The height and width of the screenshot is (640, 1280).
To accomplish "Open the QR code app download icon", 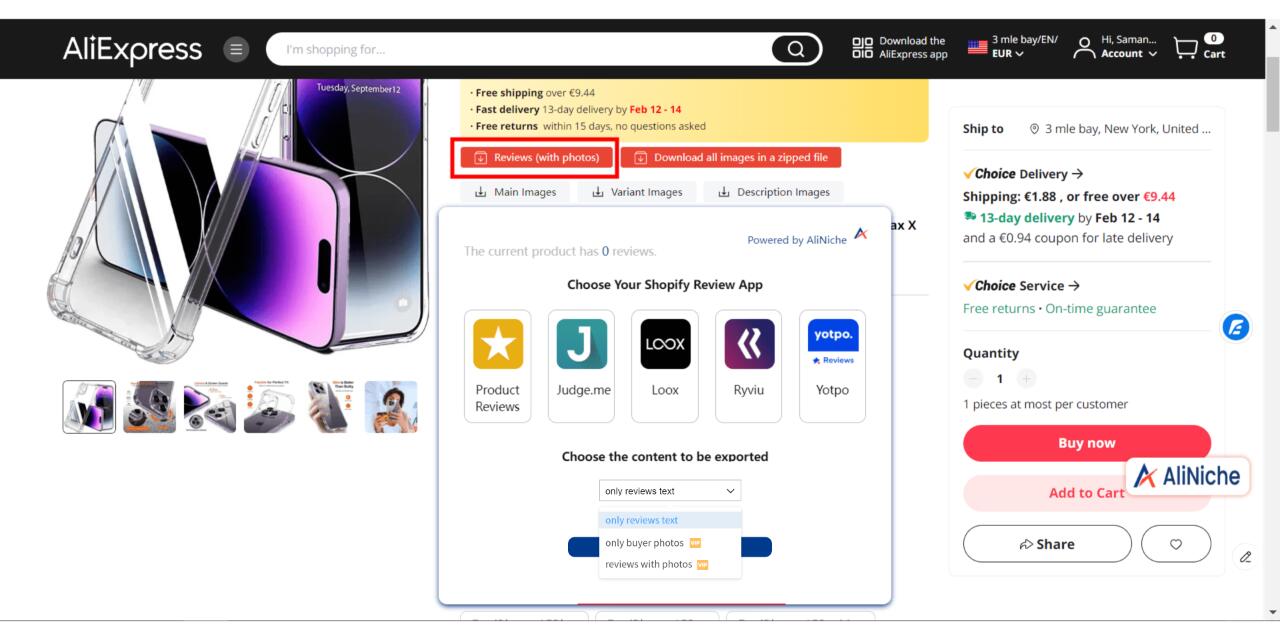I will click(862, 48).
